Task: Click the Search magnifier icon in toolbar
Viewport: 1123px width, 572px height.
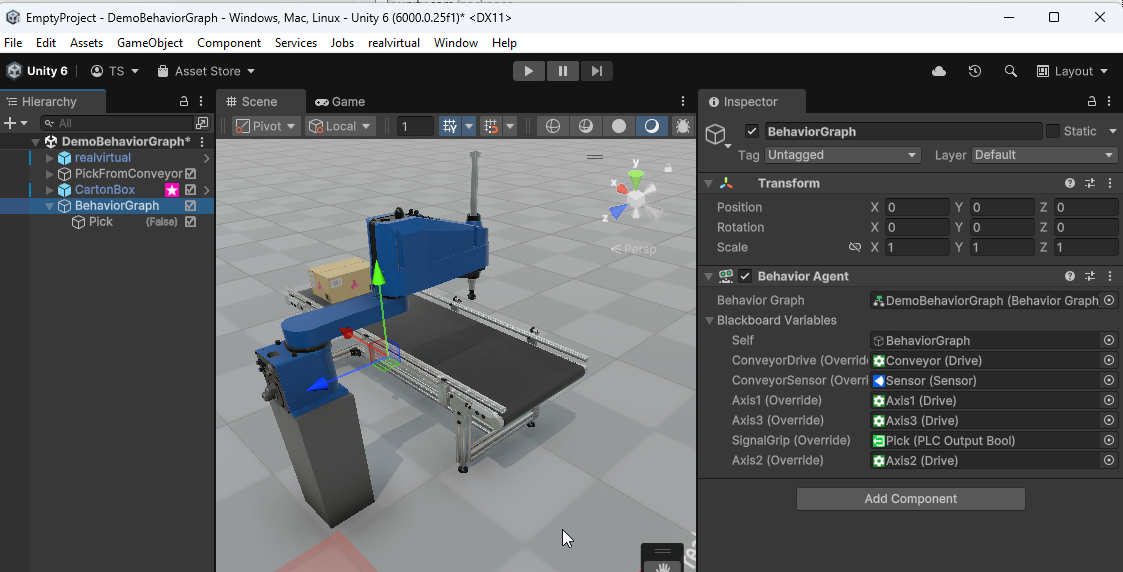Action: (1011, 71)
